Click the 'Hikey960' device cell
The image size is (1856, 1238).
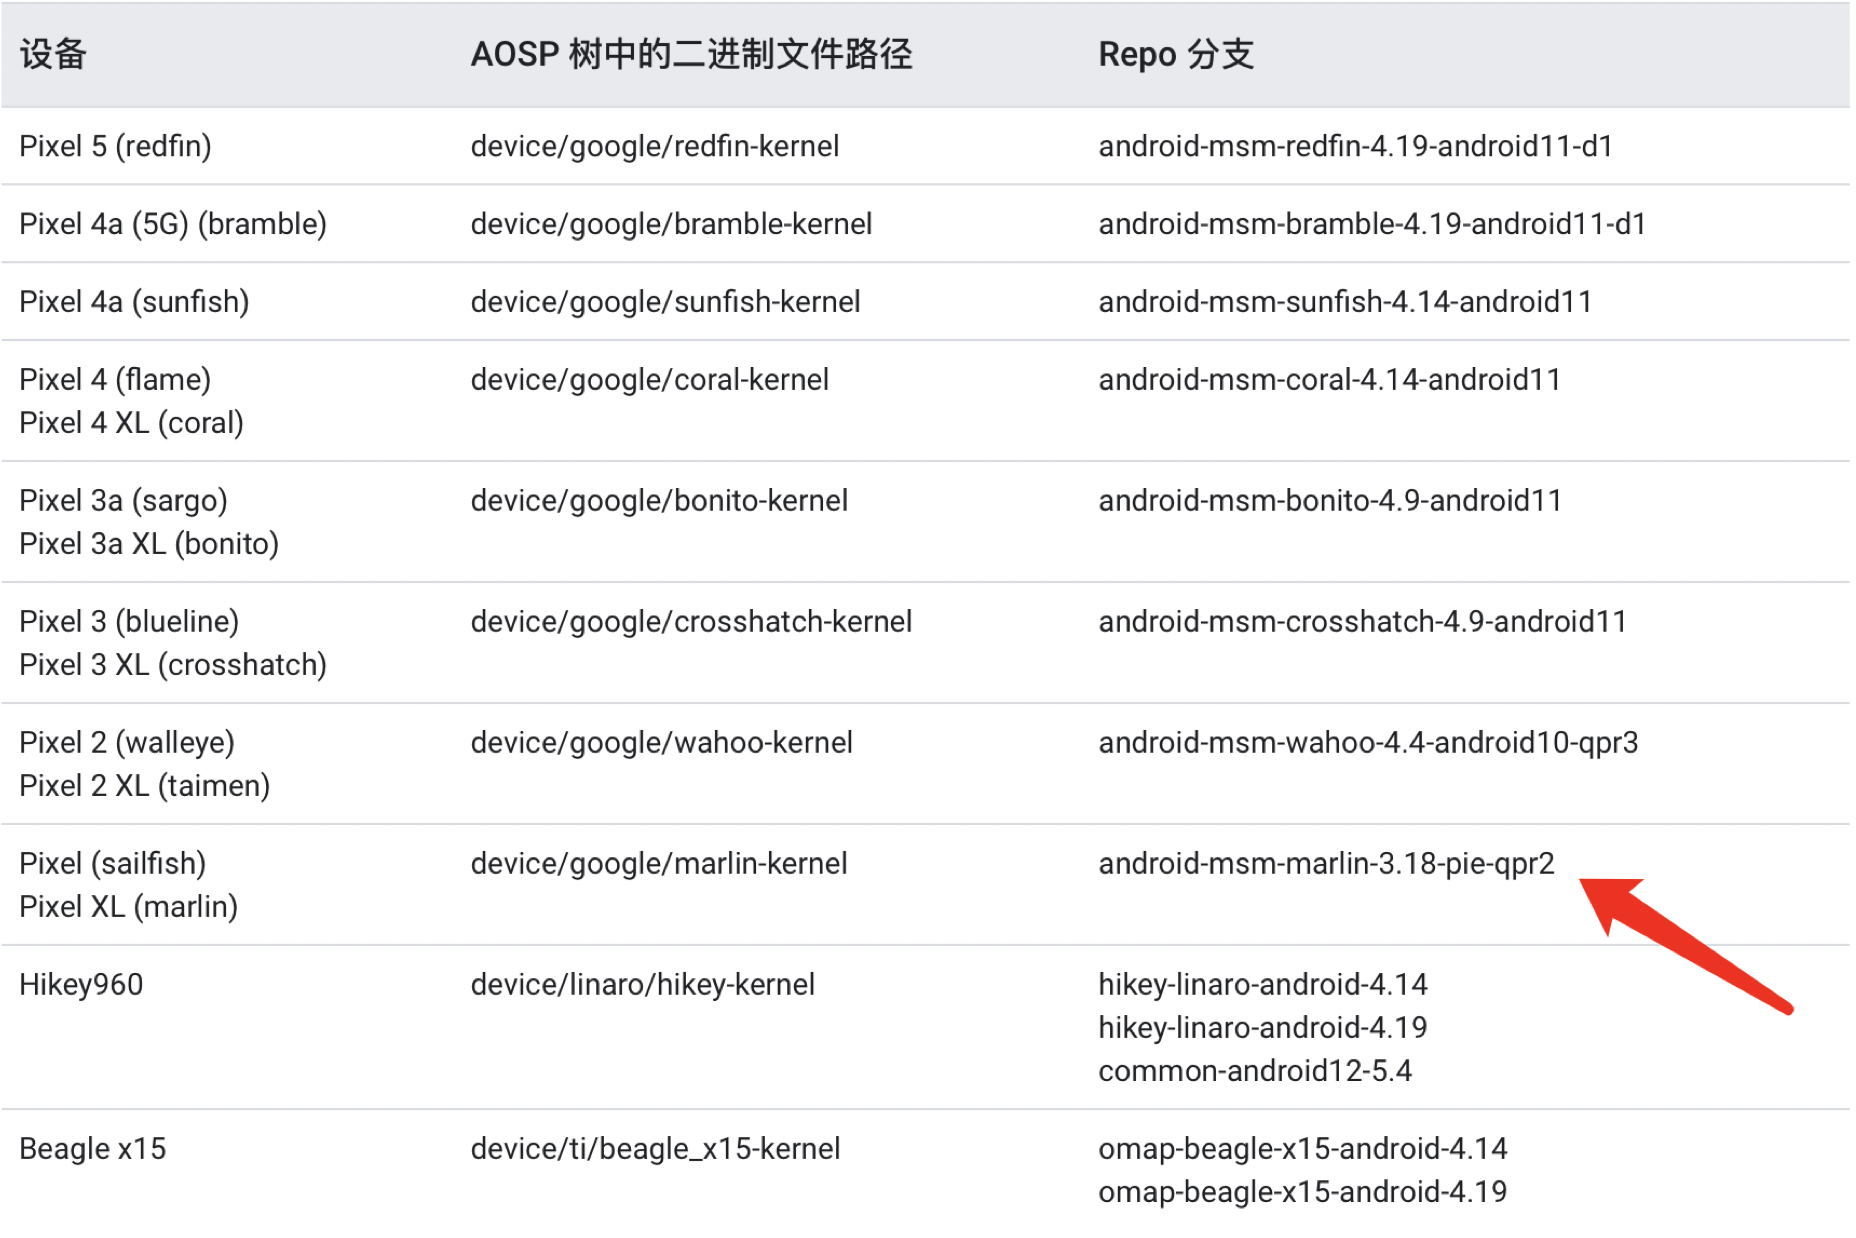[x=81, y=986]
